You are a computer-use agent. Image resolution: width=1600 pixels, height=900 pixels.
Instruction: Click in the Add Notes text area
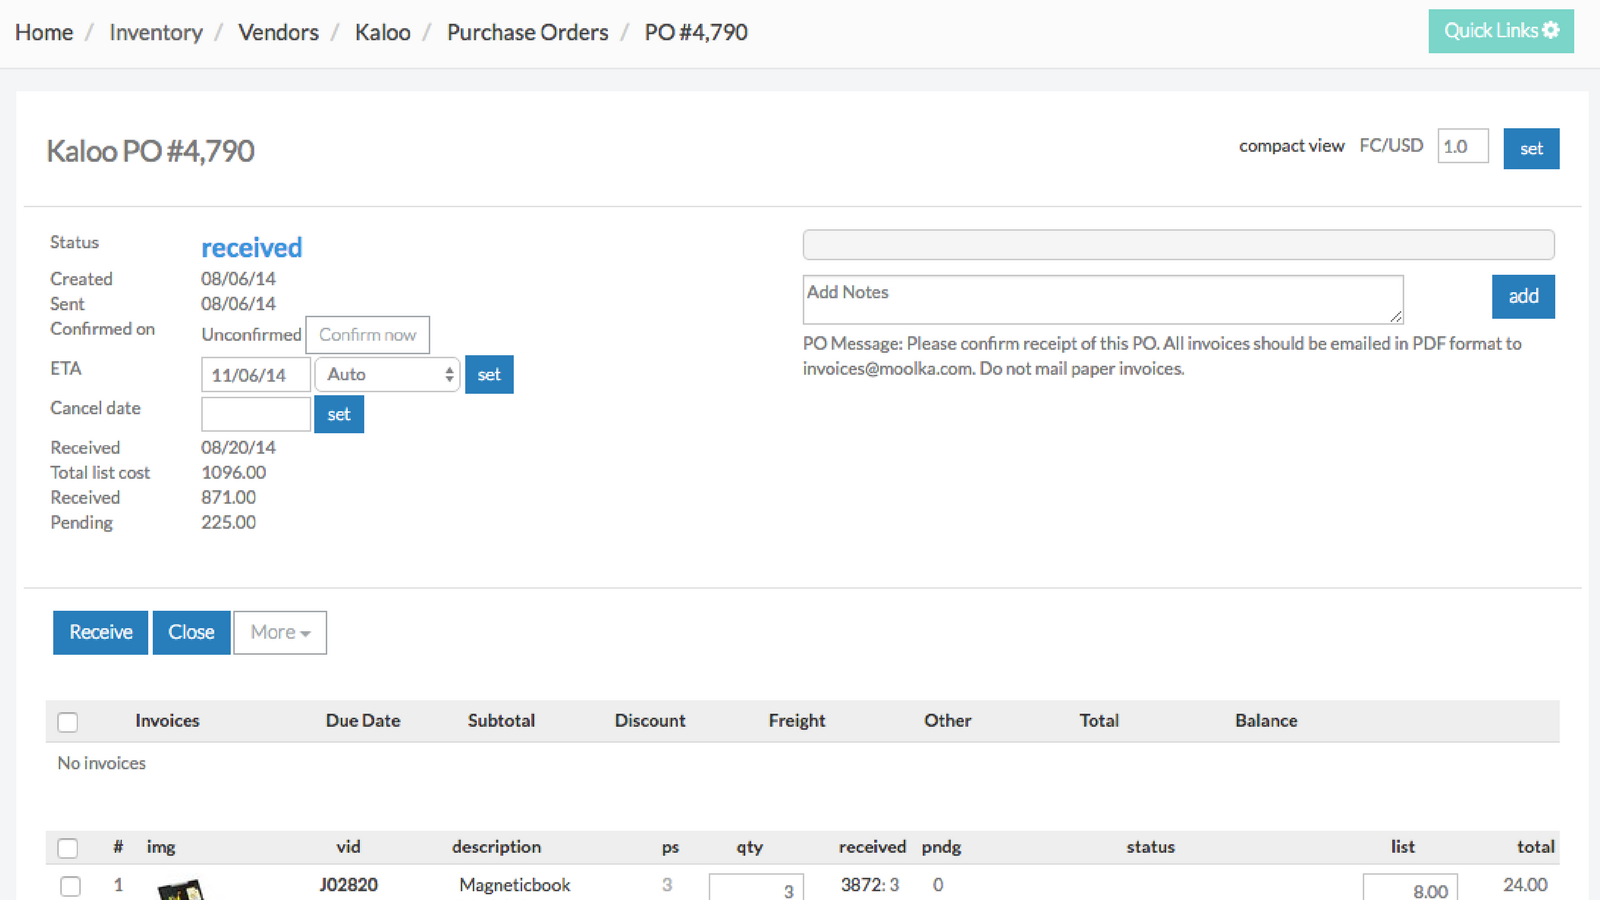(x=1102, y=300)
